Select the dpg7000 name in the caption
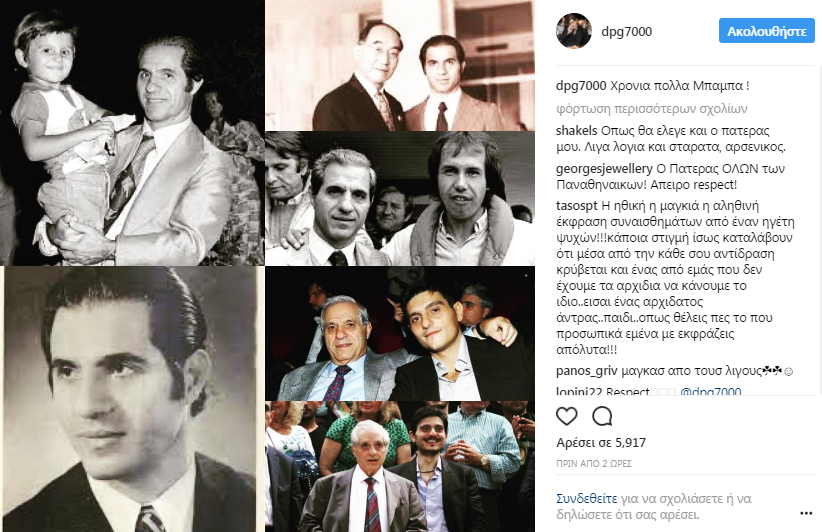Viewport: 822px width, 532px height. [581, 86]
